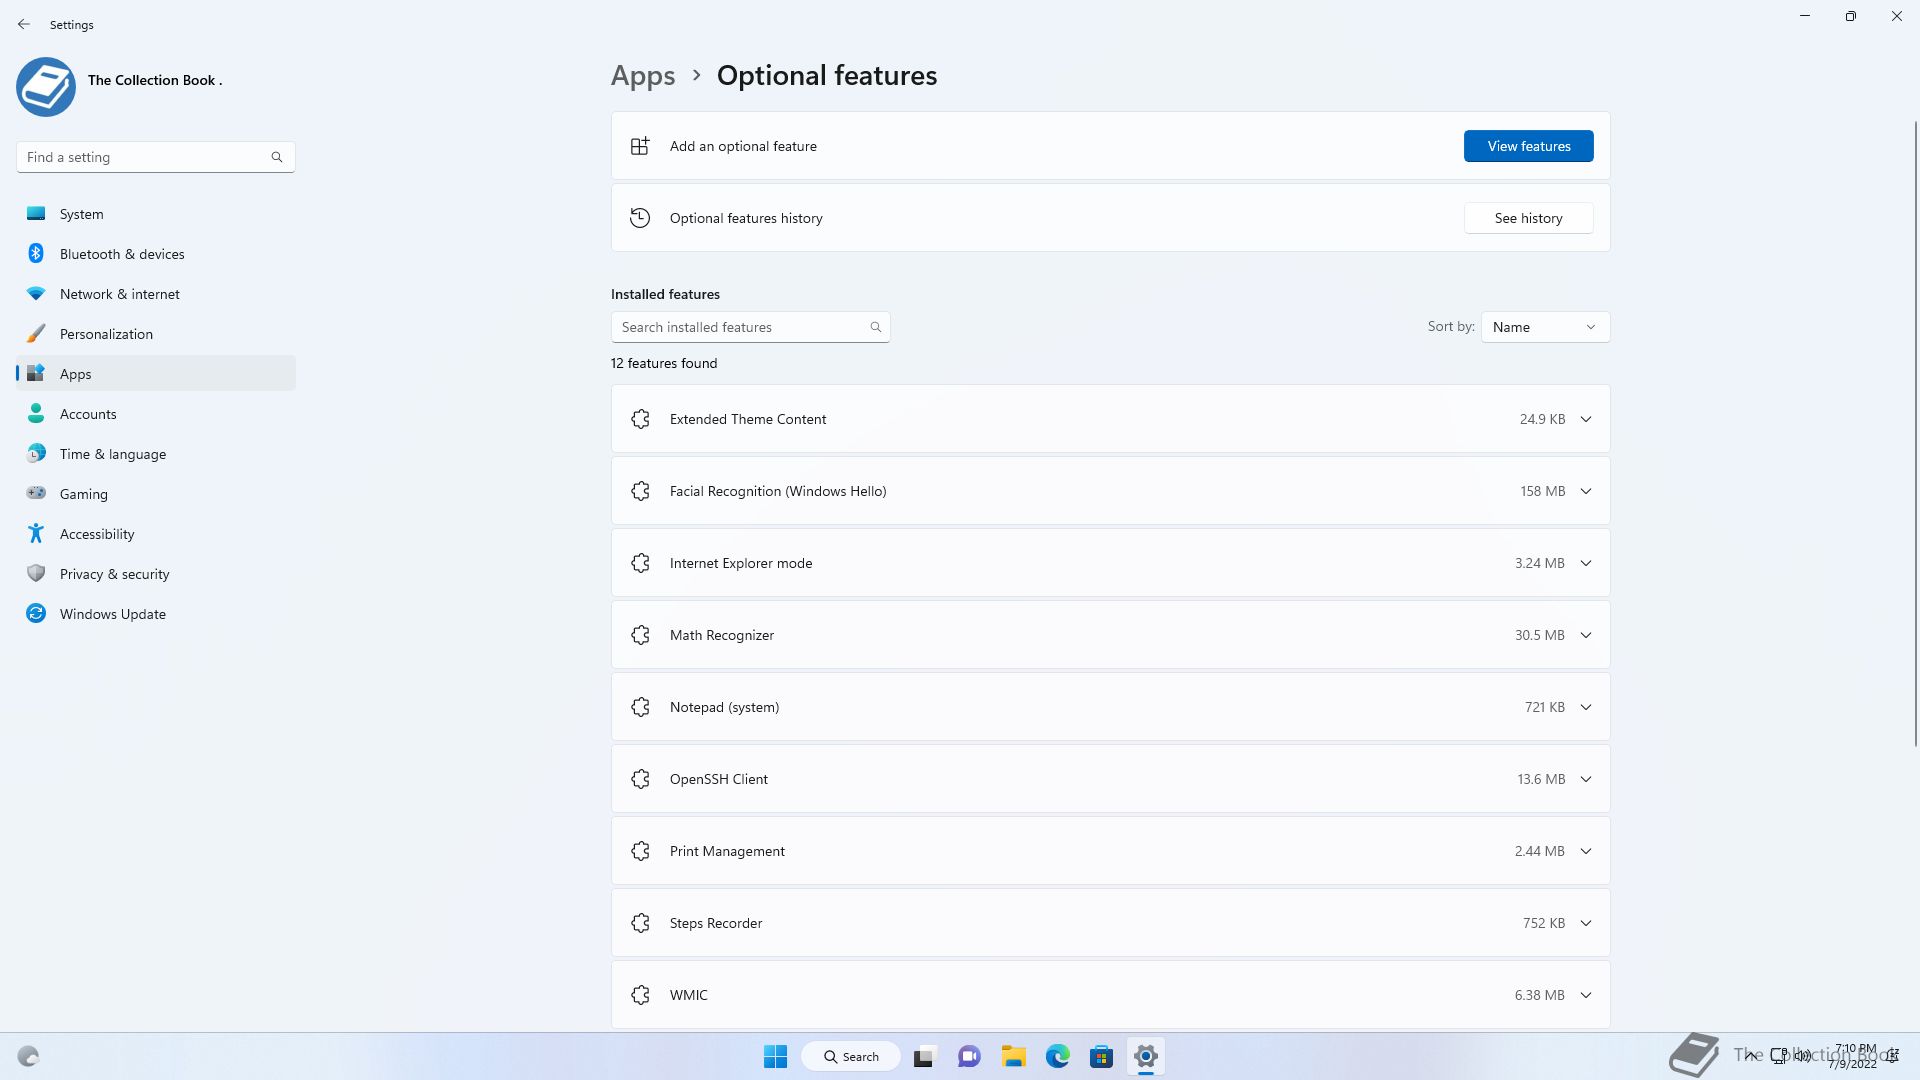This screenshot has height=1080, width=1920.
Task: Click the Apps breadcrumb link
Action: coord(643,75)
